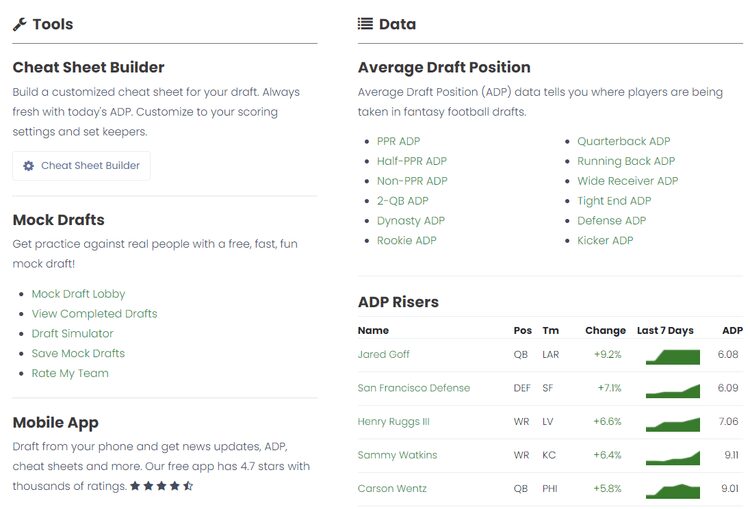Viewport: 750px width, 509px height.
Task: Go to Dynasty ADP data
Action: 410,221
